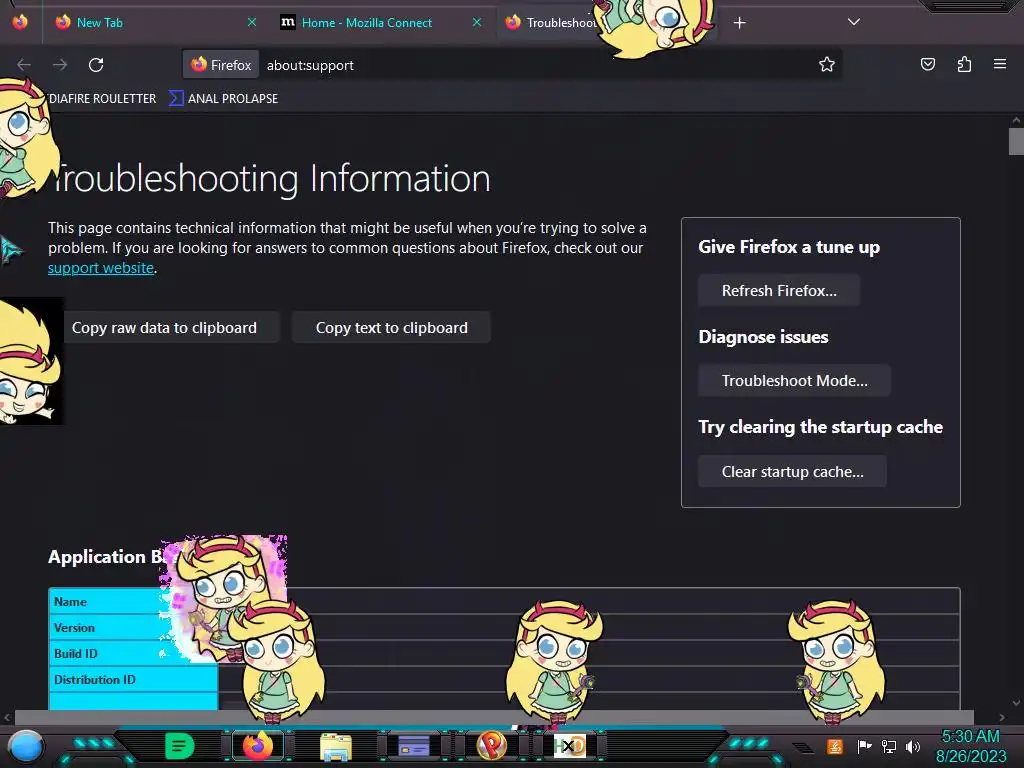Open the Firefox taskbar icon
Image resolution: width=1024 pixels, height=768 pixels.
coord(257,746)
